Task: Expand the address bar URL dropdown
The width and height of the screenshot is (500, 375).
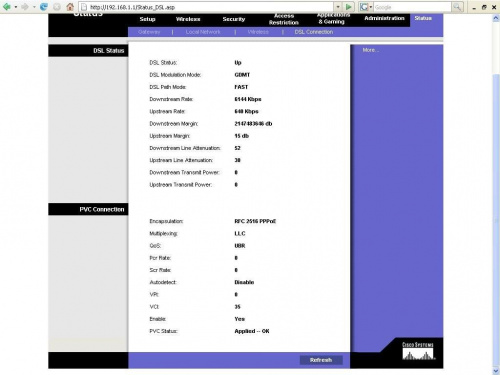Action: click(x=338, y=7)
